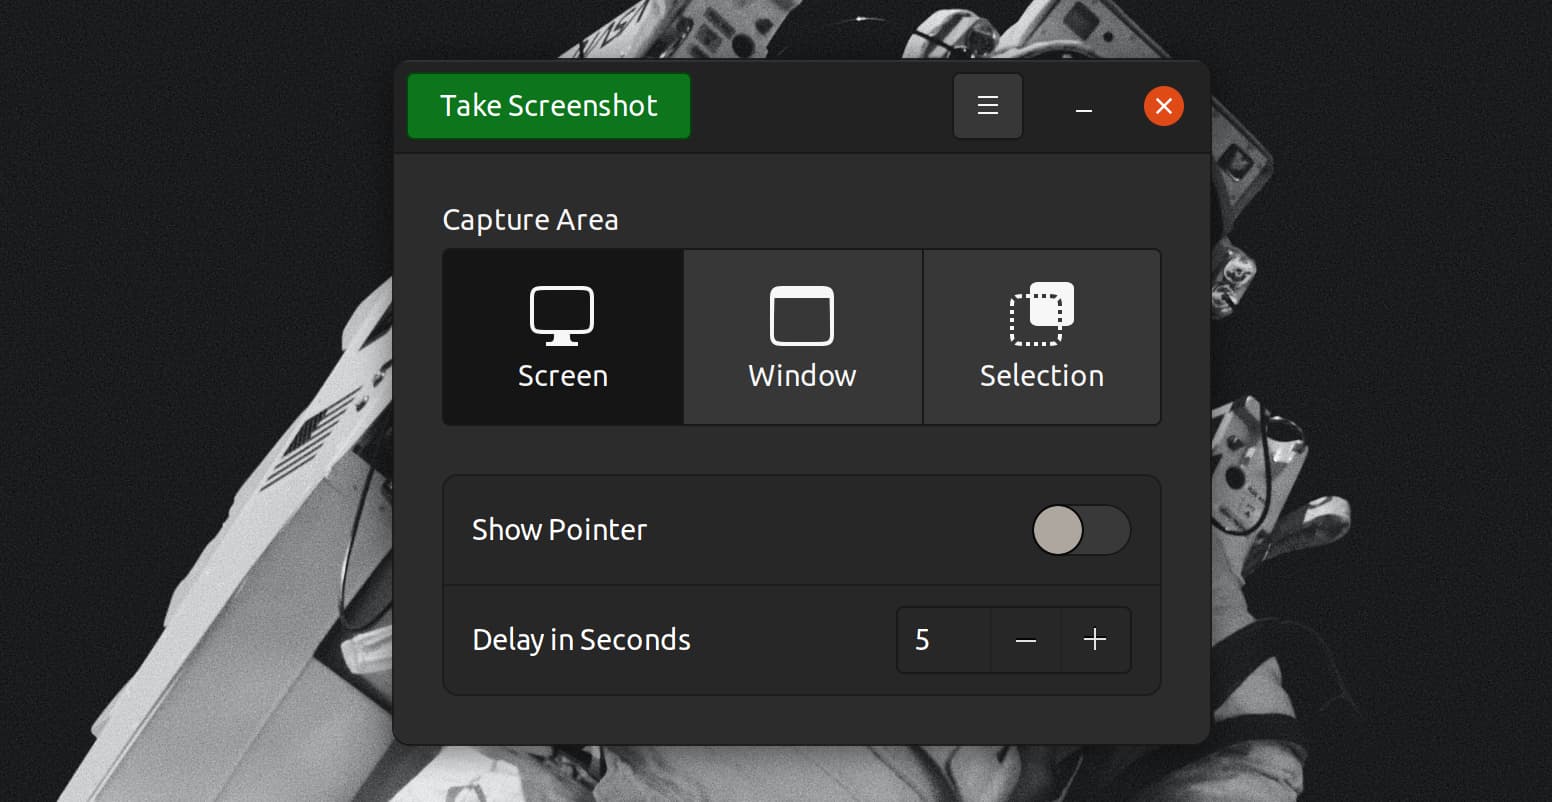This screenshot has height=802, width=1552.
Task: Click the delay seconds value field
Action: tap(941, 639)
